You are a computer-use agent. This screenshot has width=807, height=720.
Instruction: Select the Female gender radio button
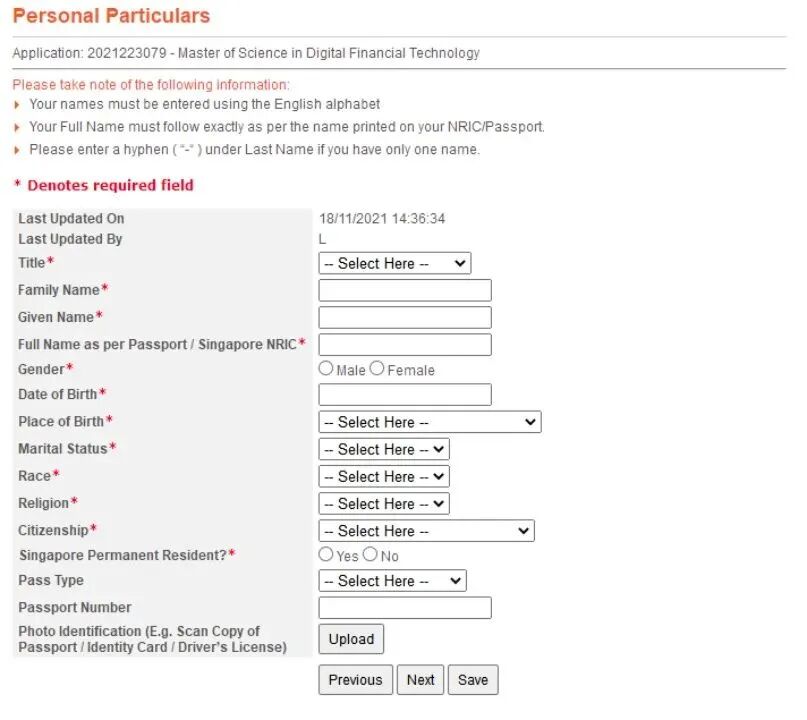tap(377, 369)
